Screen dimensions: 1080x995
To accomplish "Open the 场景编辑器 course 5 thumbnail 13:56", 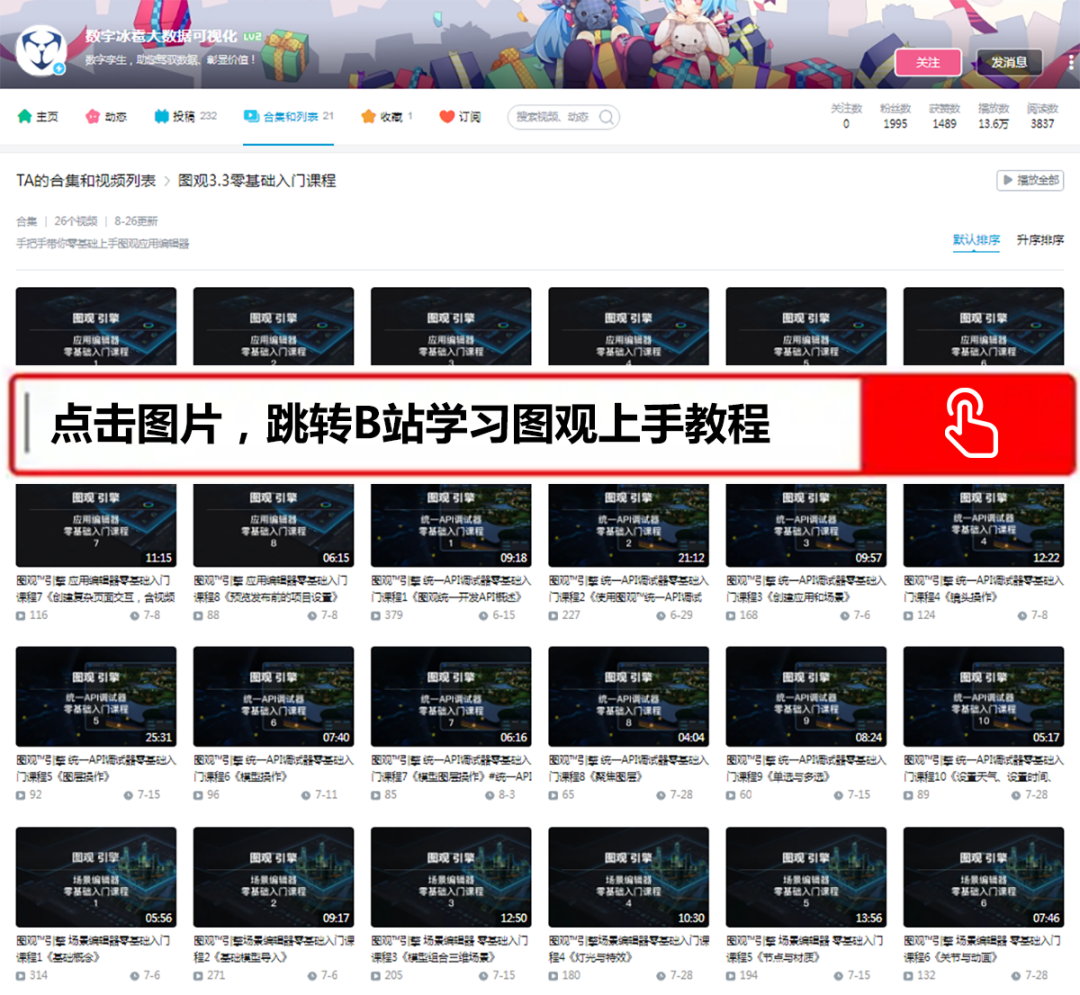I will pos(806,877).
